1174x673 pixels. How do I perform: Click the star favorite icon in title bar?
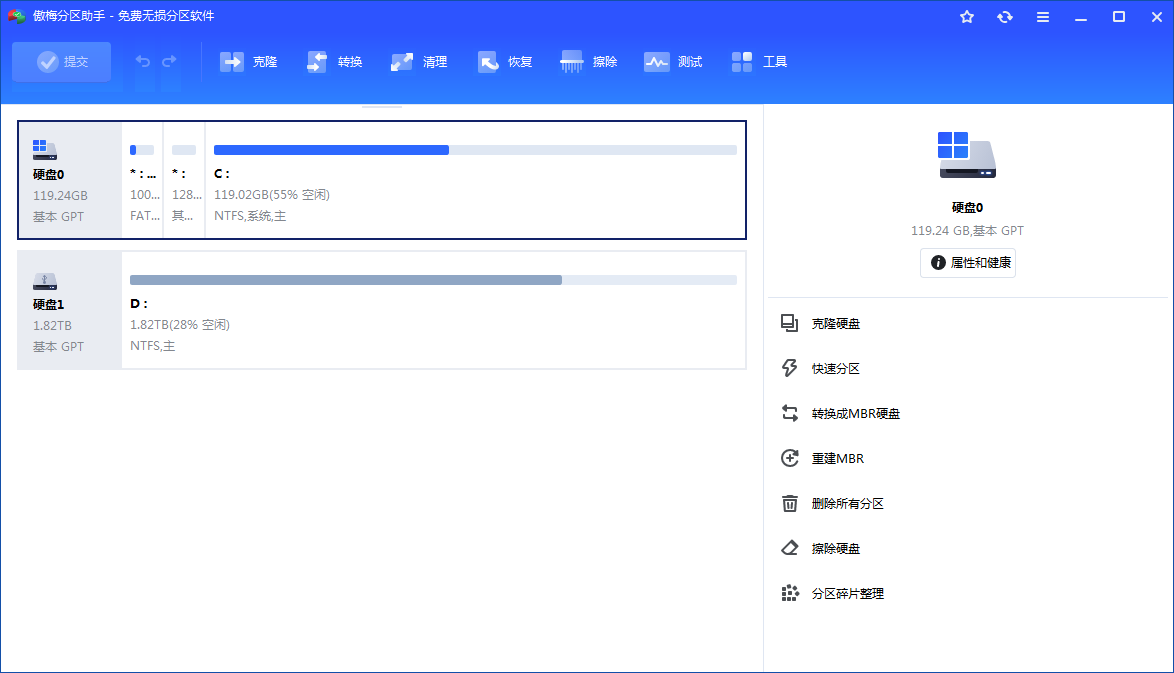coord(966,17)
